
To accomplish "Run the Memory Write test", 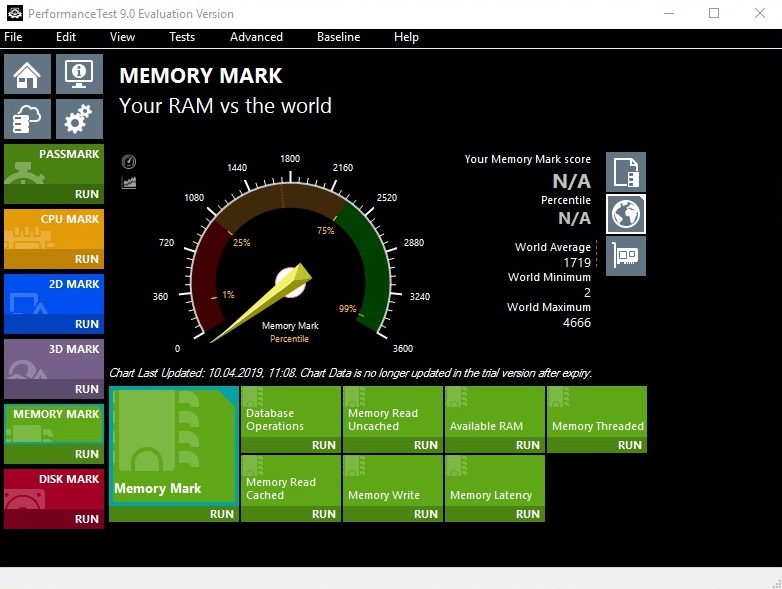I will [393, 514].
